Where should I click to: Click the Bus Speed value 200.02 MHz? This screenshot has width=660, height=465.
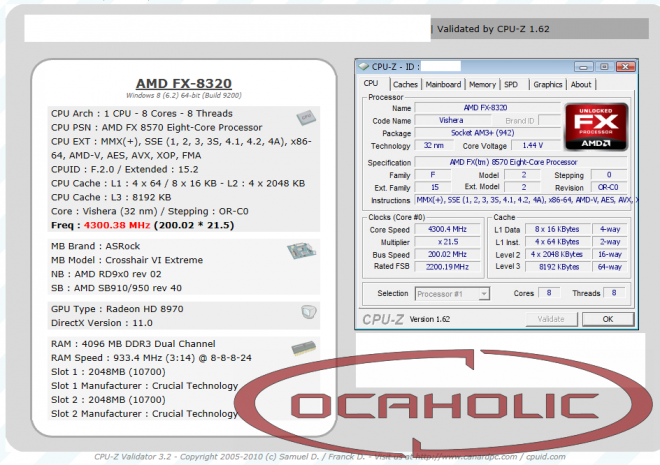pyautogui.click(x=447, y=255)
